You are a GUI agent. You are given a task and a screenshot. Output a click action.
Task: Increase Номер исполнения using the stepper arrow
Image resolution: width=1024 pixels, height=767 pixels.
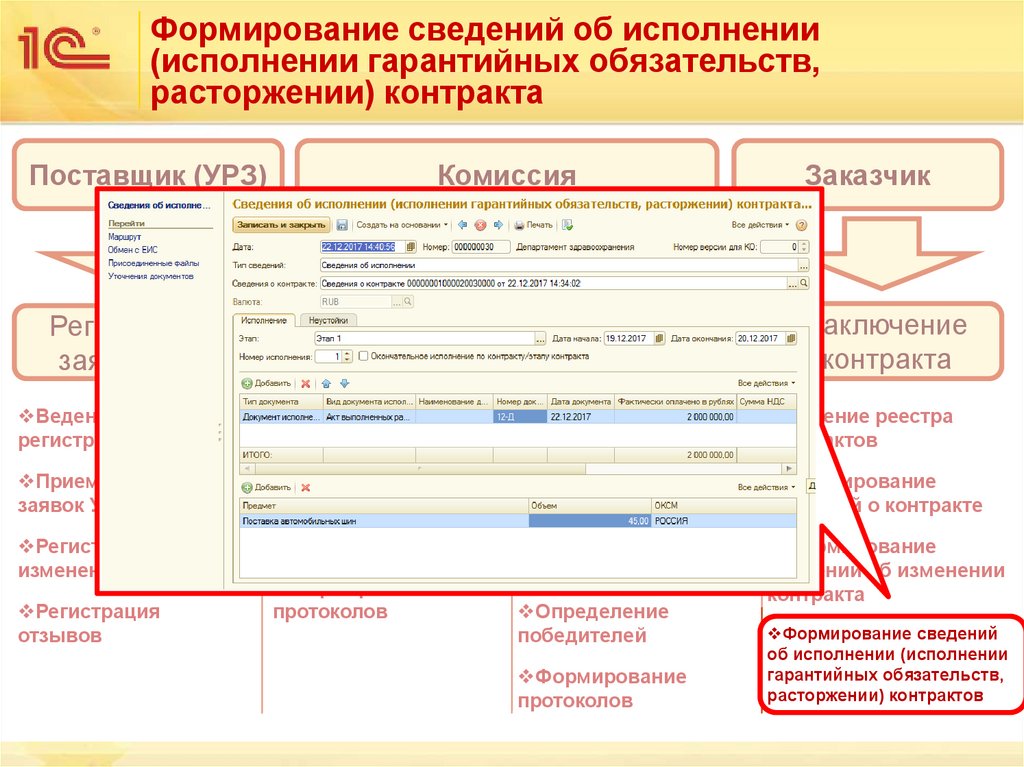pos(346,354)
